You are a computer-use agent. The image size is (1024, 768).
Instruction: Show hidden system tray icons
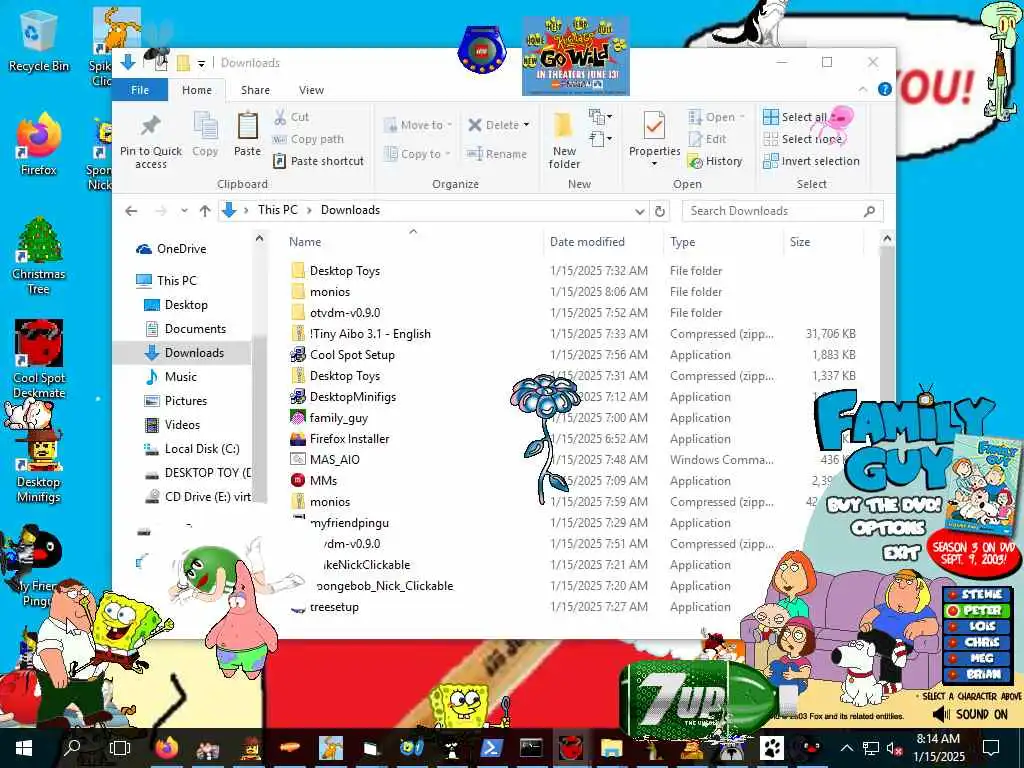pos(846,748)
